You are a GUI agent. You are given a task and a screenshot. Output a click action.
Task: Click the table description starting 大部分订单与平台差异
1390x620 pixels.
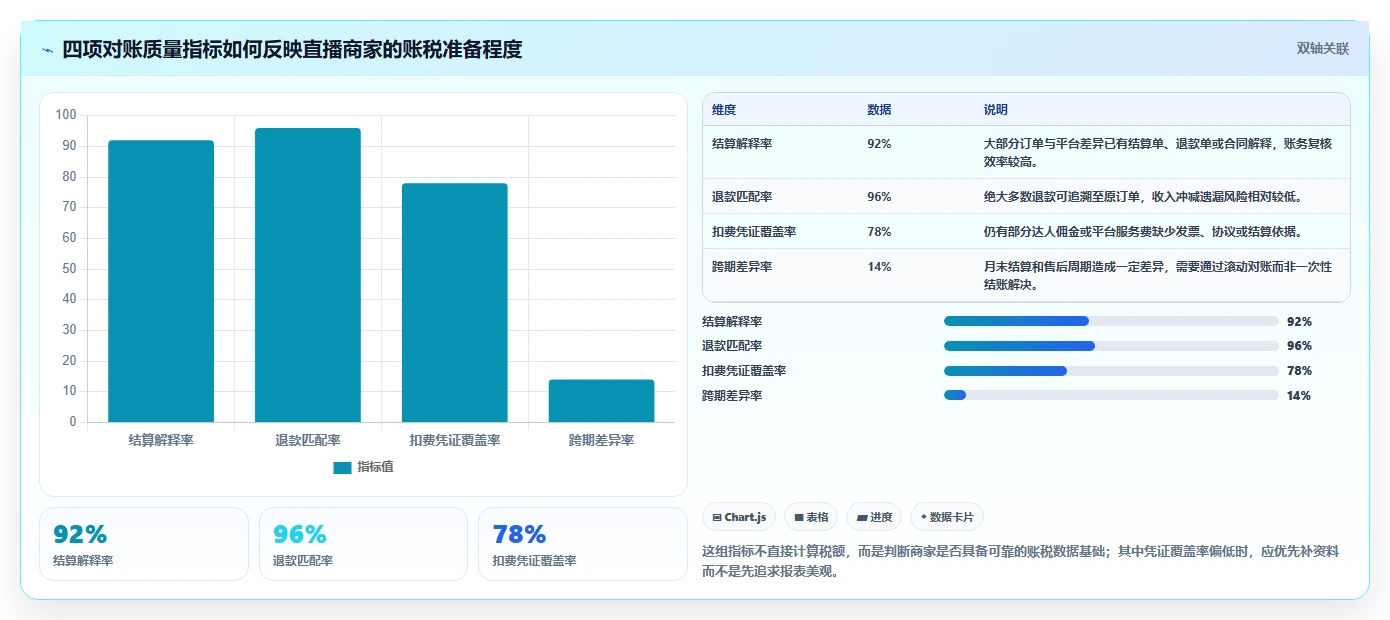pos(1158,153)
